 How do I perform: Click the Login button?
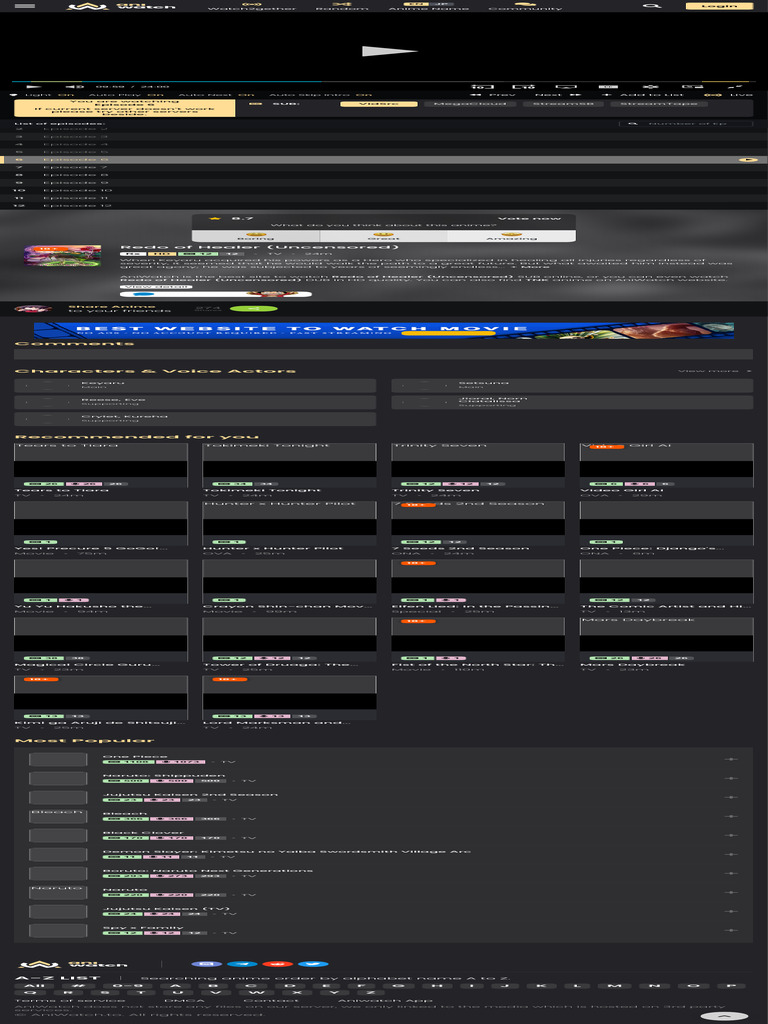coord(719,6)
